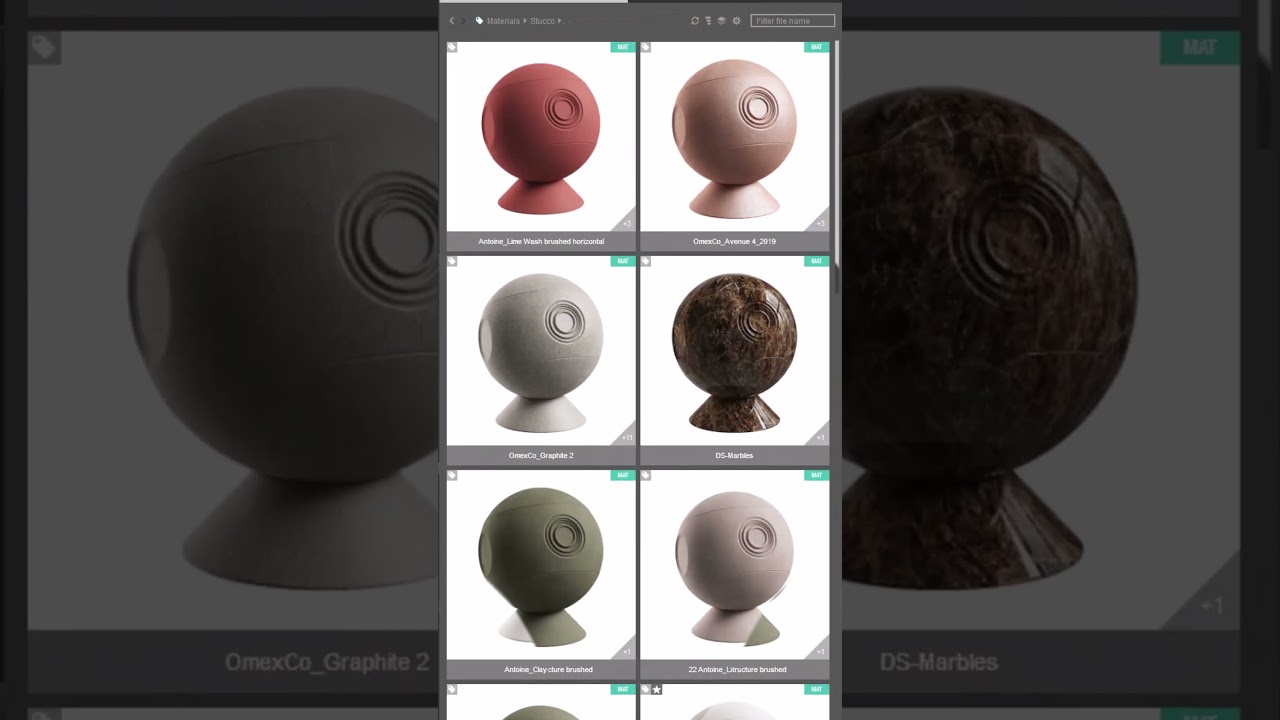Expand the arrow after Materials breadcrumb
1280x720 pixels.
click(525, 21)
